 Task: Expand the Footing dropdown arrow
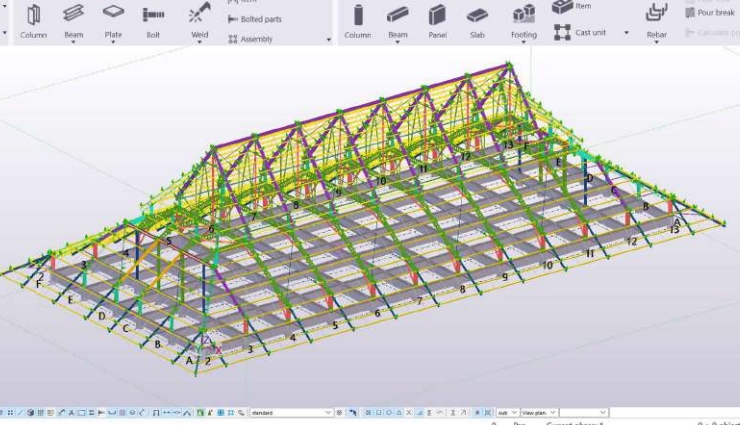pyautogui.click(x=524, y=42)
